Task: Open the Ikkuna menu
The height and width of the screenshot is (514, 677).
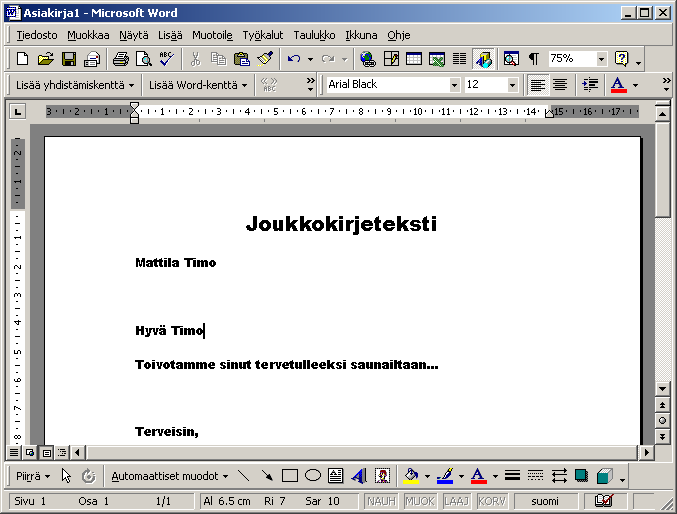Action: coord(361,35)
